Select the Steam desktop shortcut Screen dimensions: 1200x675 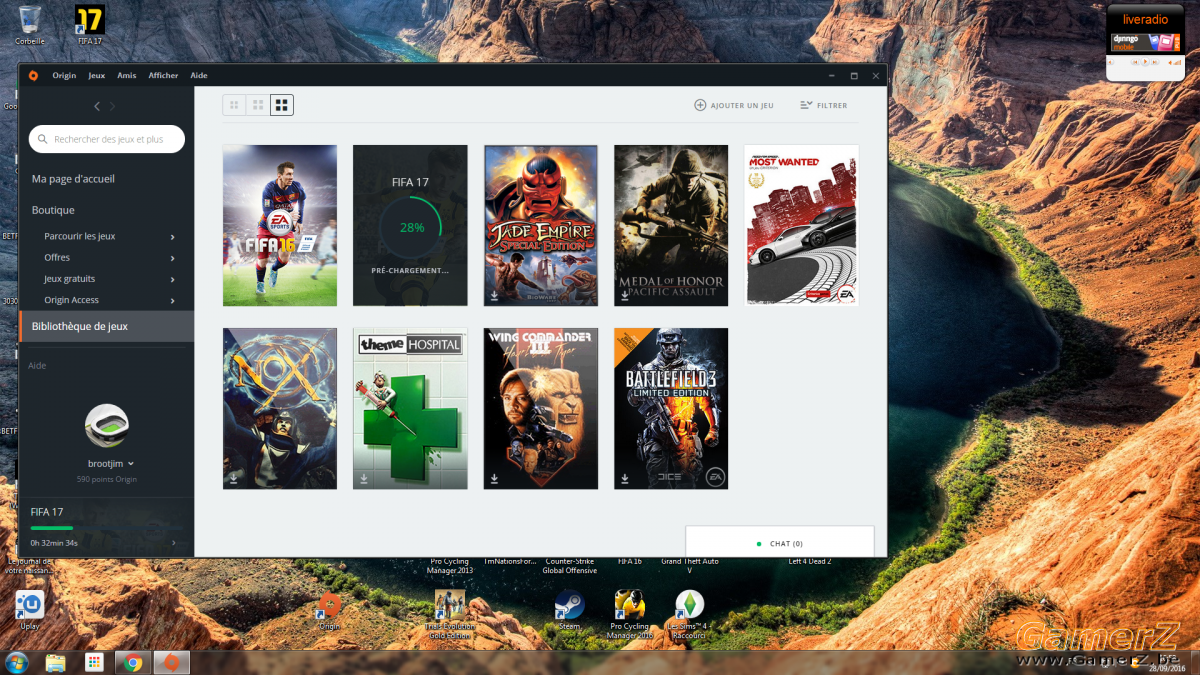point(569,610)
